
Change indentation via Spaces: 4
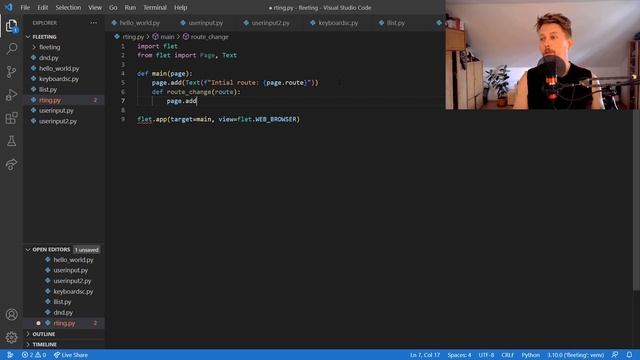[x=459, y=355]
